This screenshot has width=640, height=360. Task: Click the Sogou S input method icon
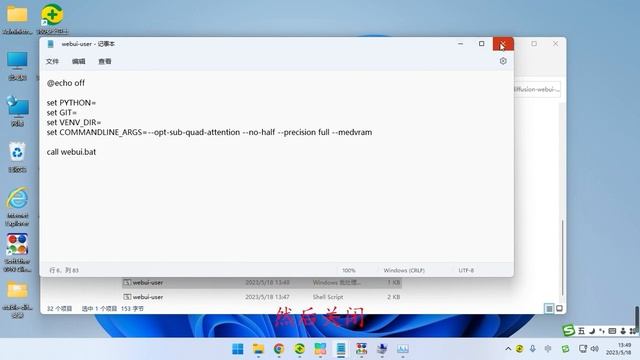click(x=568, y=330)
